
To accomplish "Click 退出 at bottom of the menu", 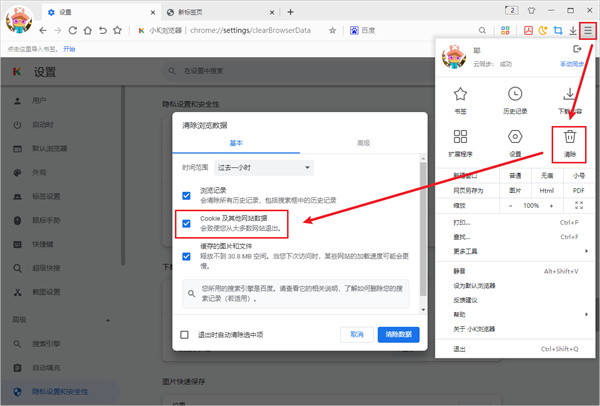I will click(x=515, y=349).
